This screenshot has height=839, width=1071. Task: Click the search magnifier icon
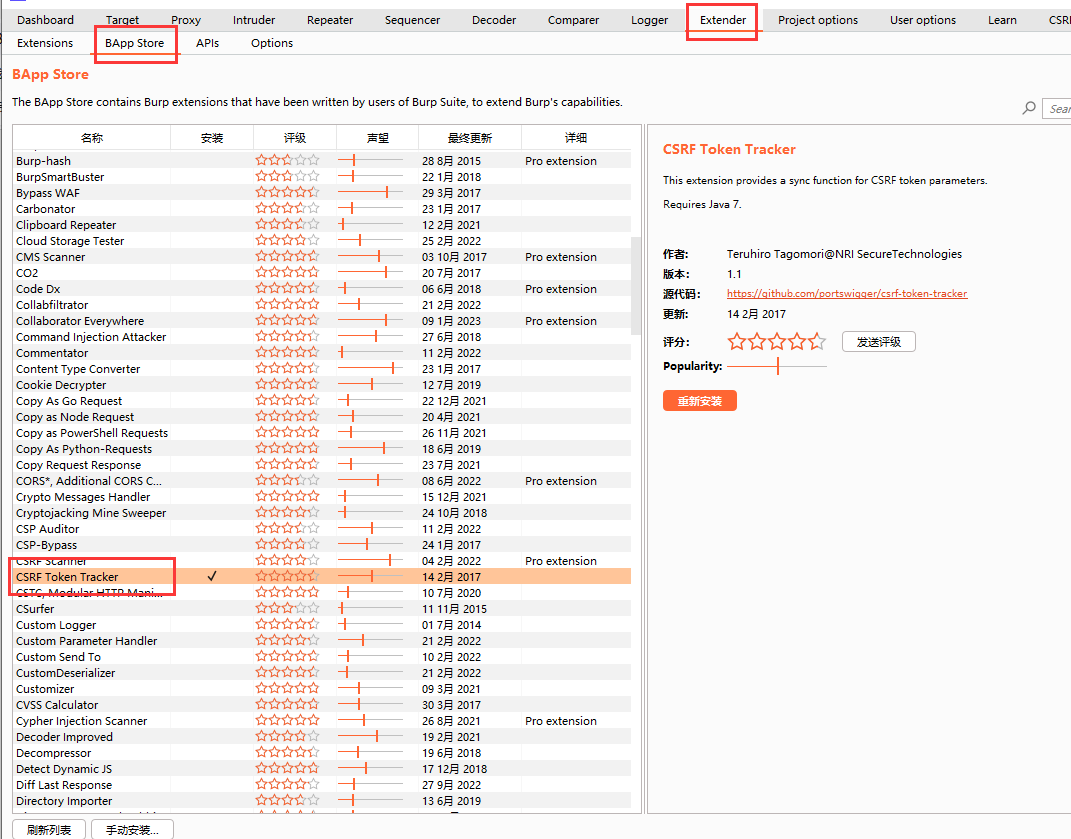coord(1029,108)
